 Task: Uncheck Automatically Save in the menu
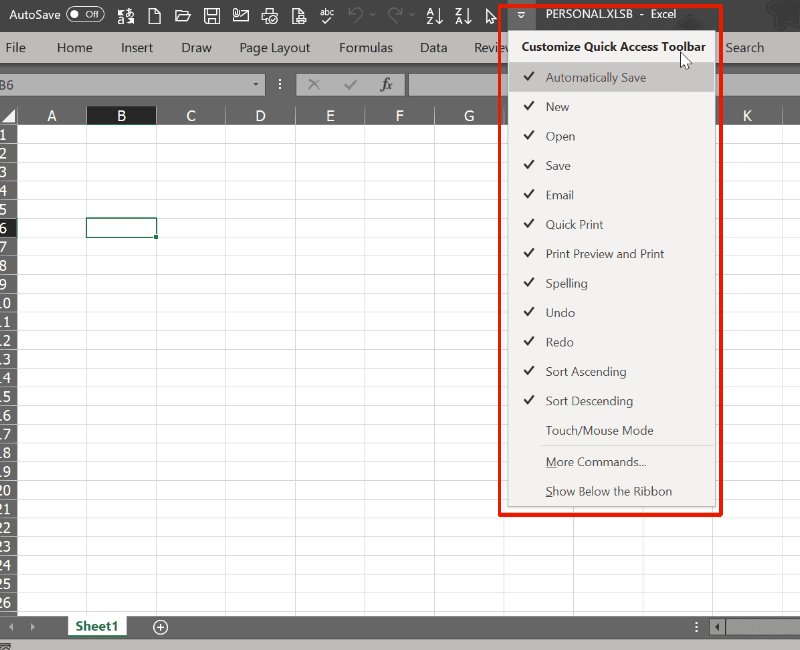click(611, 78)
